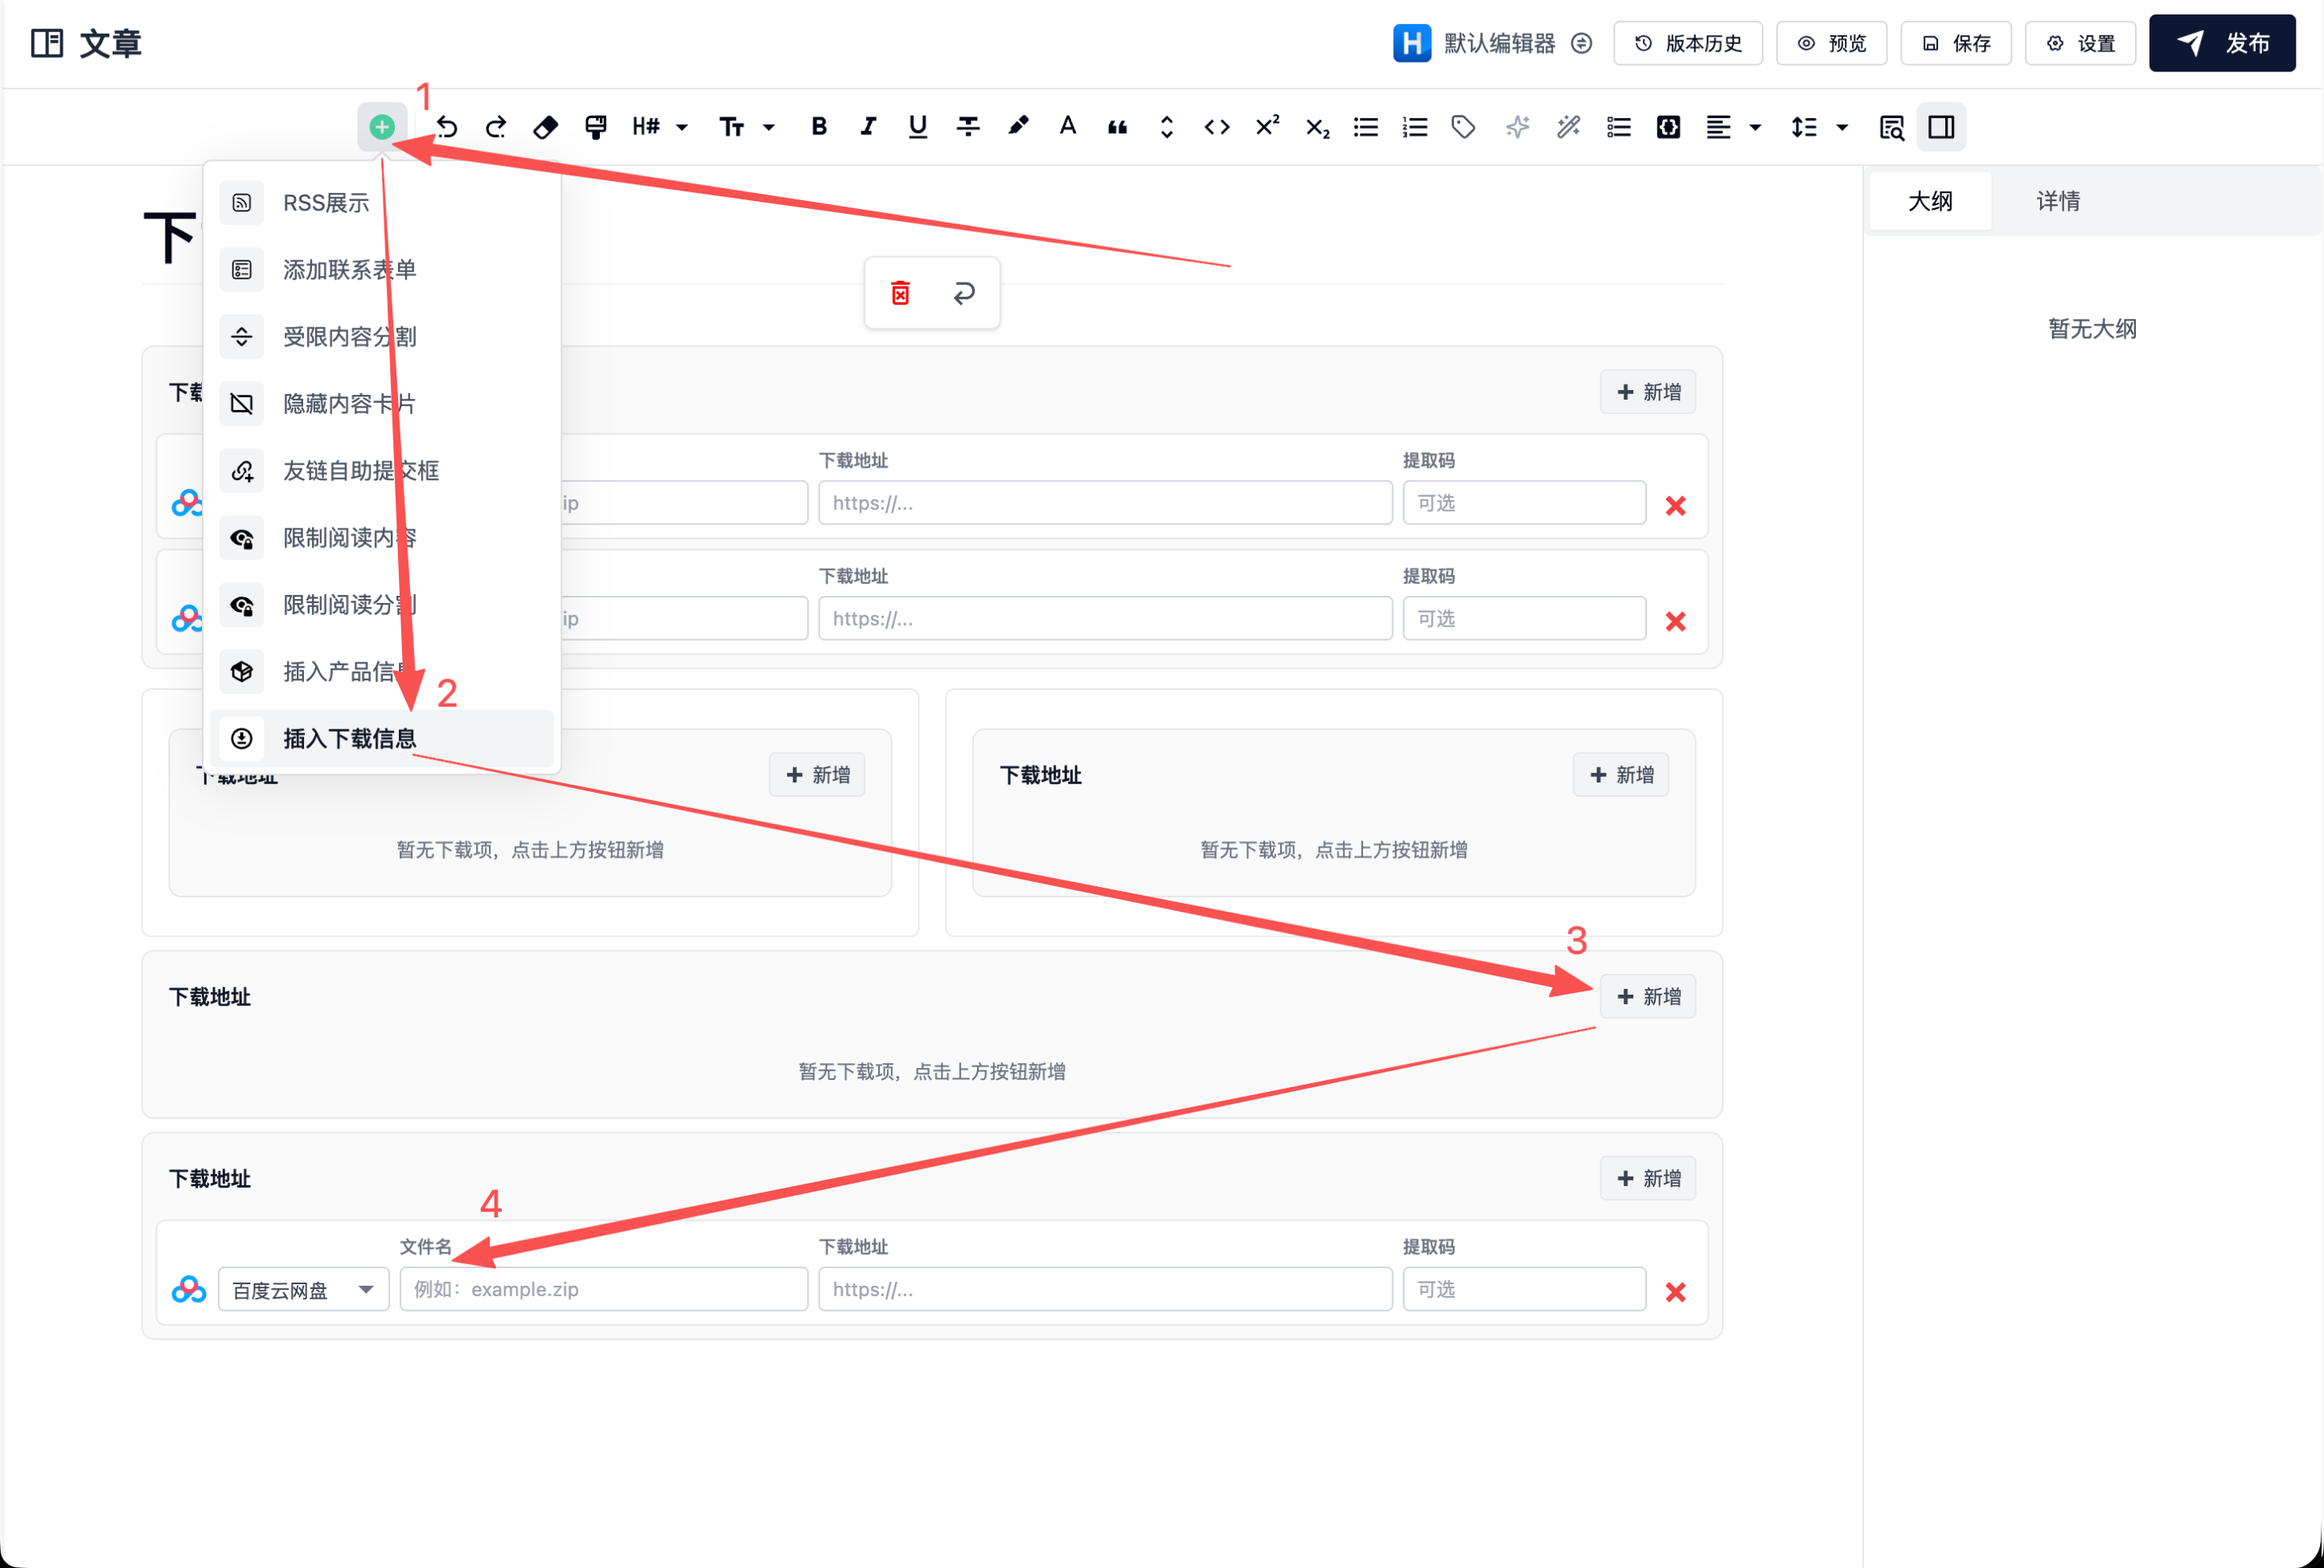
Task: Toggle underline formatting
Action: click(x=917, y=127)
